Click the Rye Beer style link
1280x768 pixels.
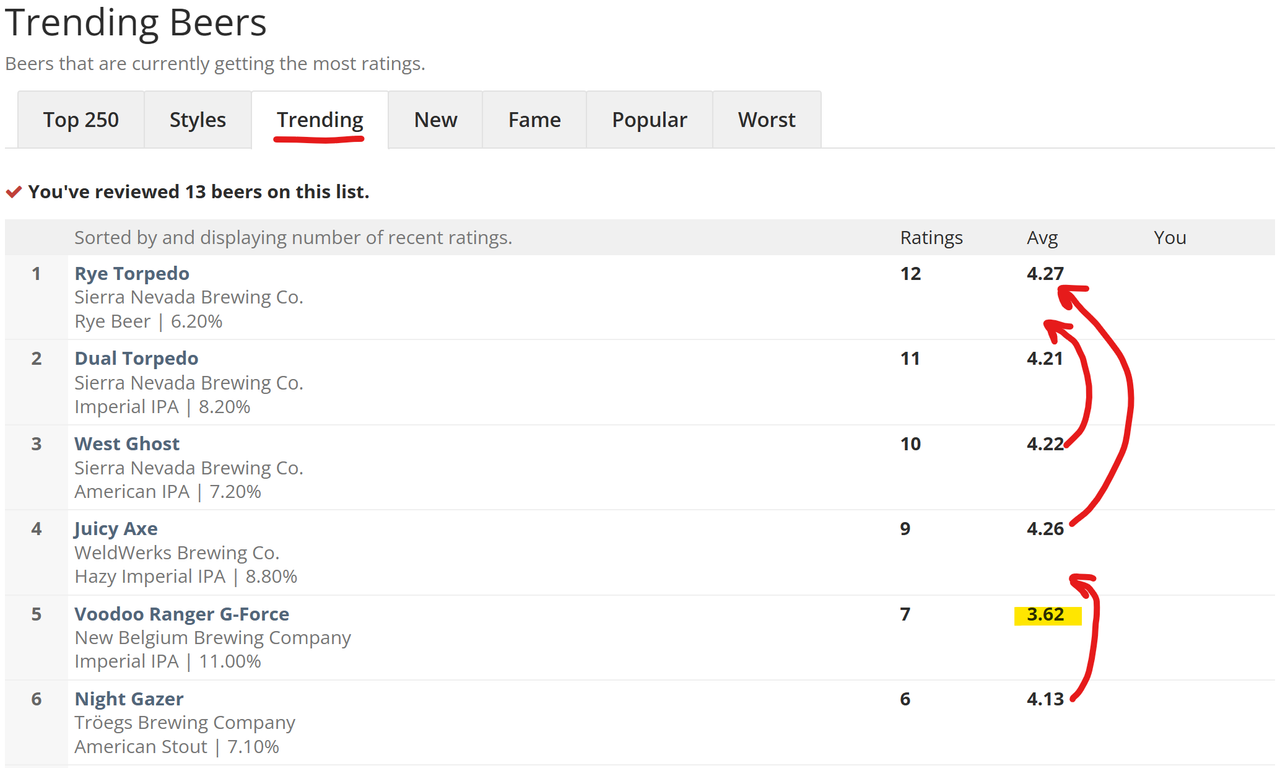pos(112,322)
